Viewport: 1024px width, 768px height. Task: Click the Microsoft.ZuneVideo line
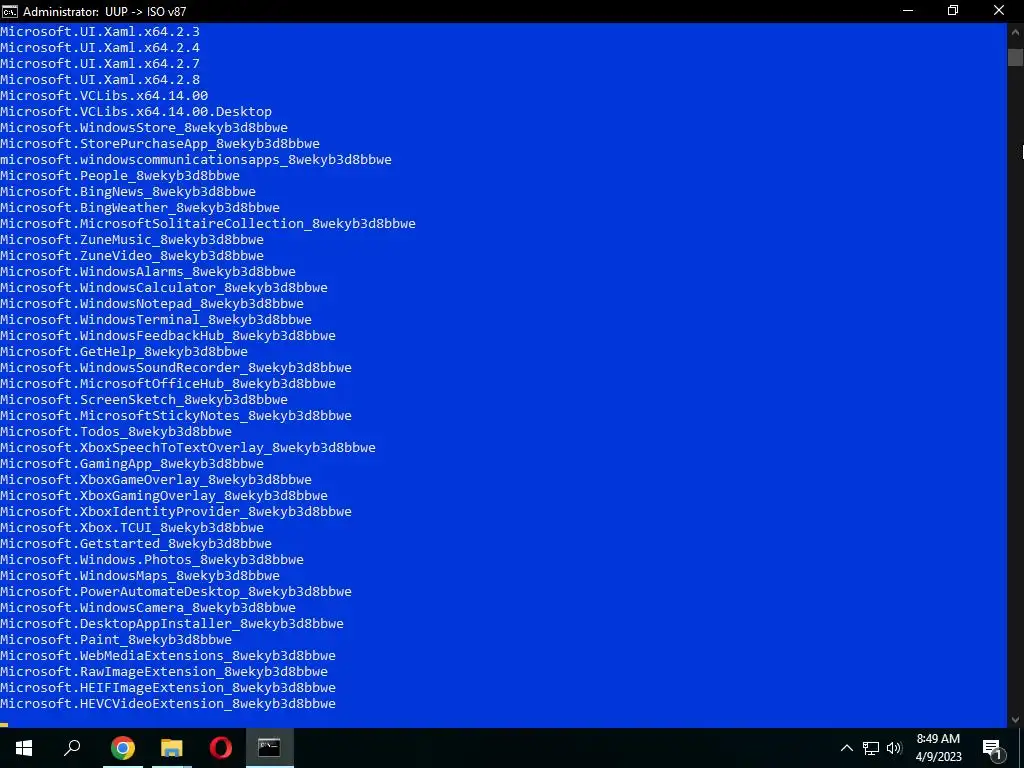(x=132, y=255)
